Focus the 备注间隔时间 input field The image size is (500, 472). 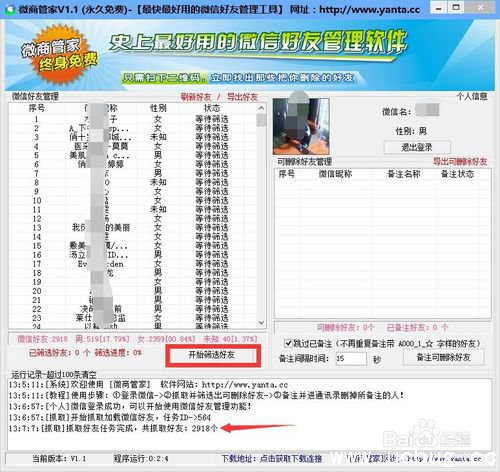(351, 359)
